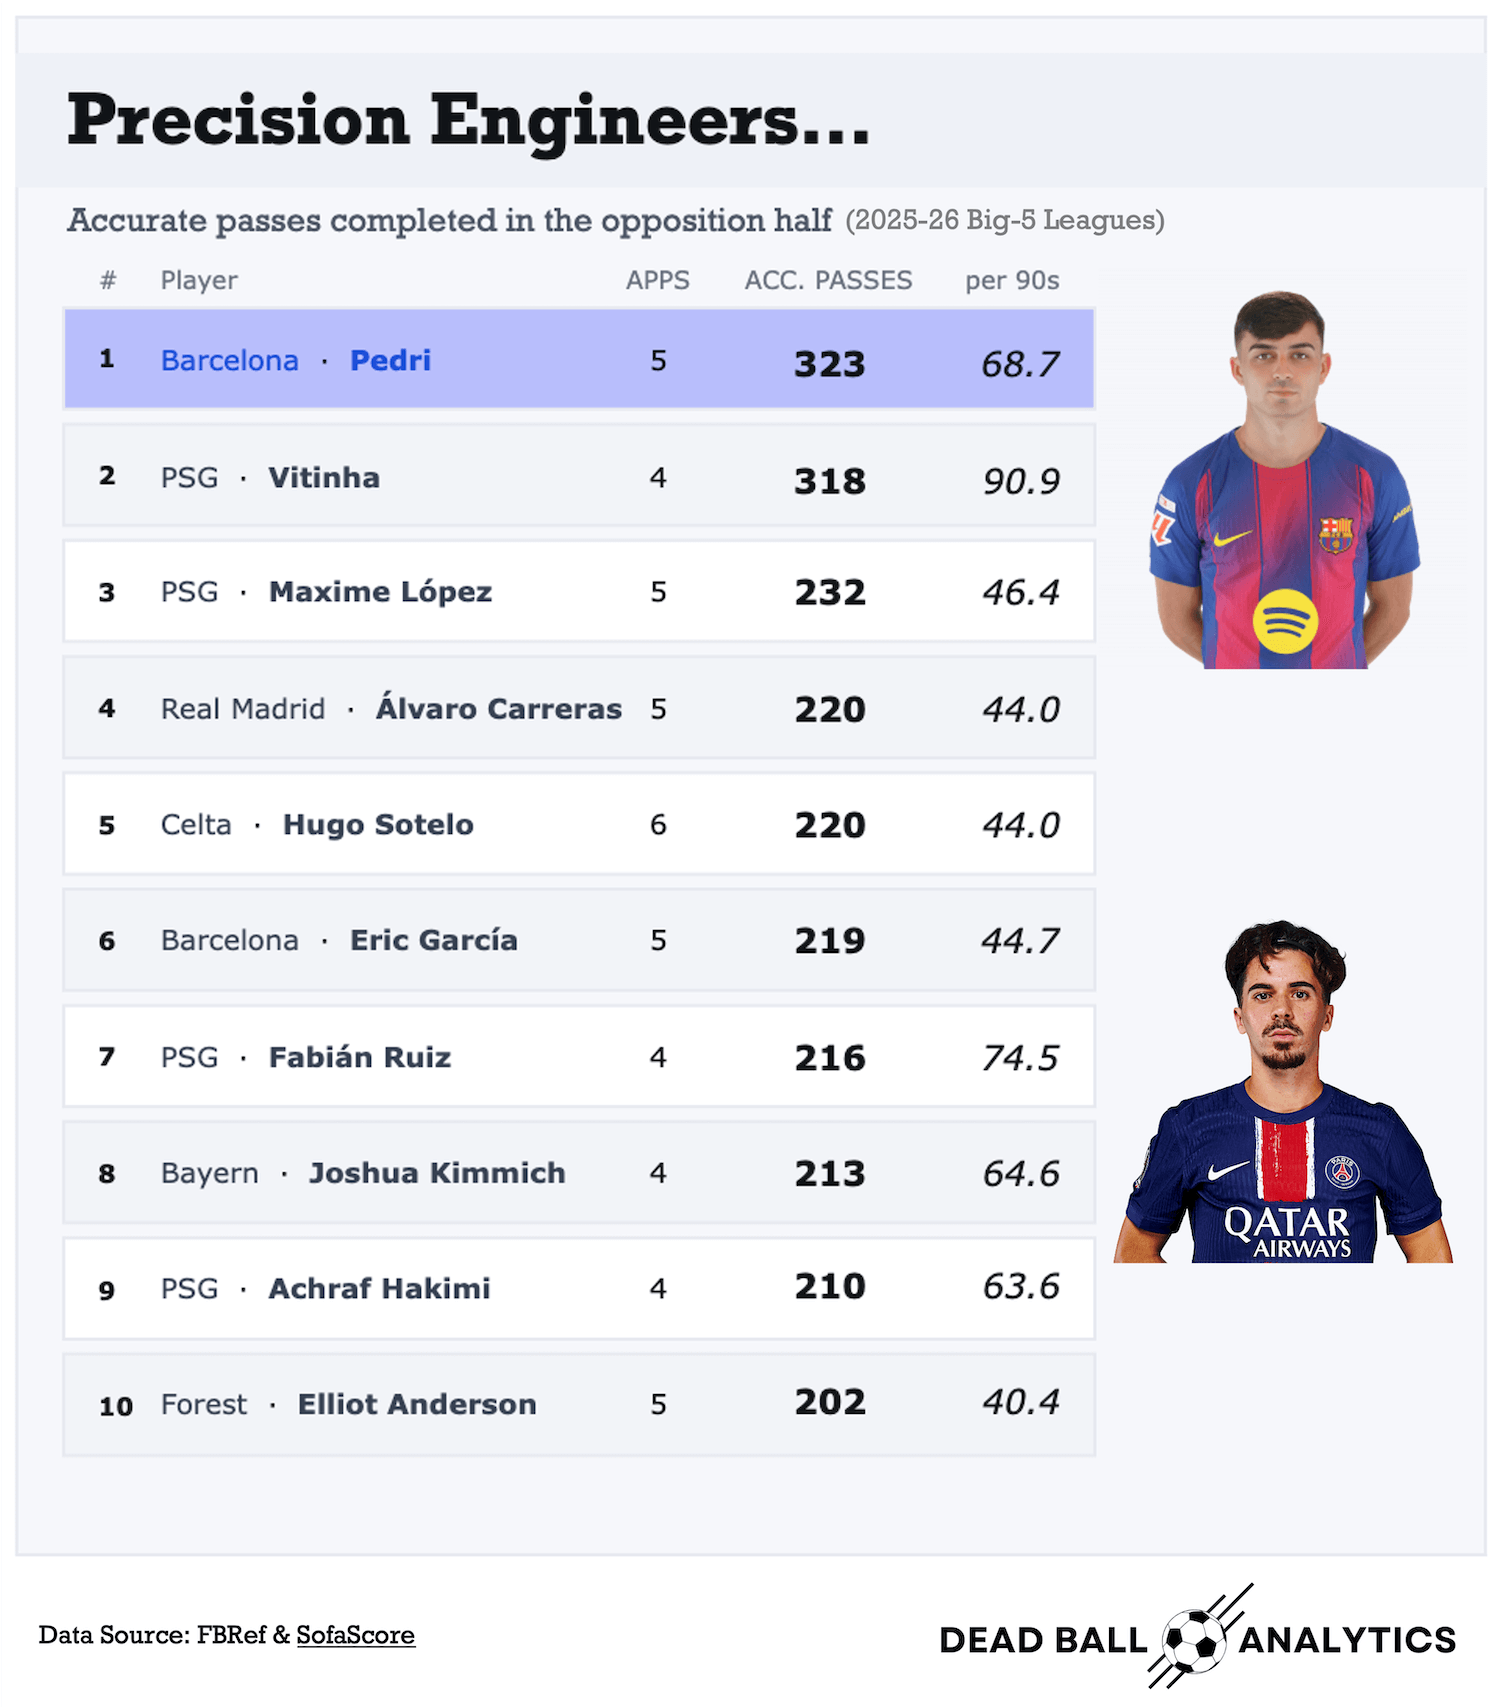The image size is (1500, 1707).
Task: Select the highlighted Pedri row
Action: click(579, 359)
